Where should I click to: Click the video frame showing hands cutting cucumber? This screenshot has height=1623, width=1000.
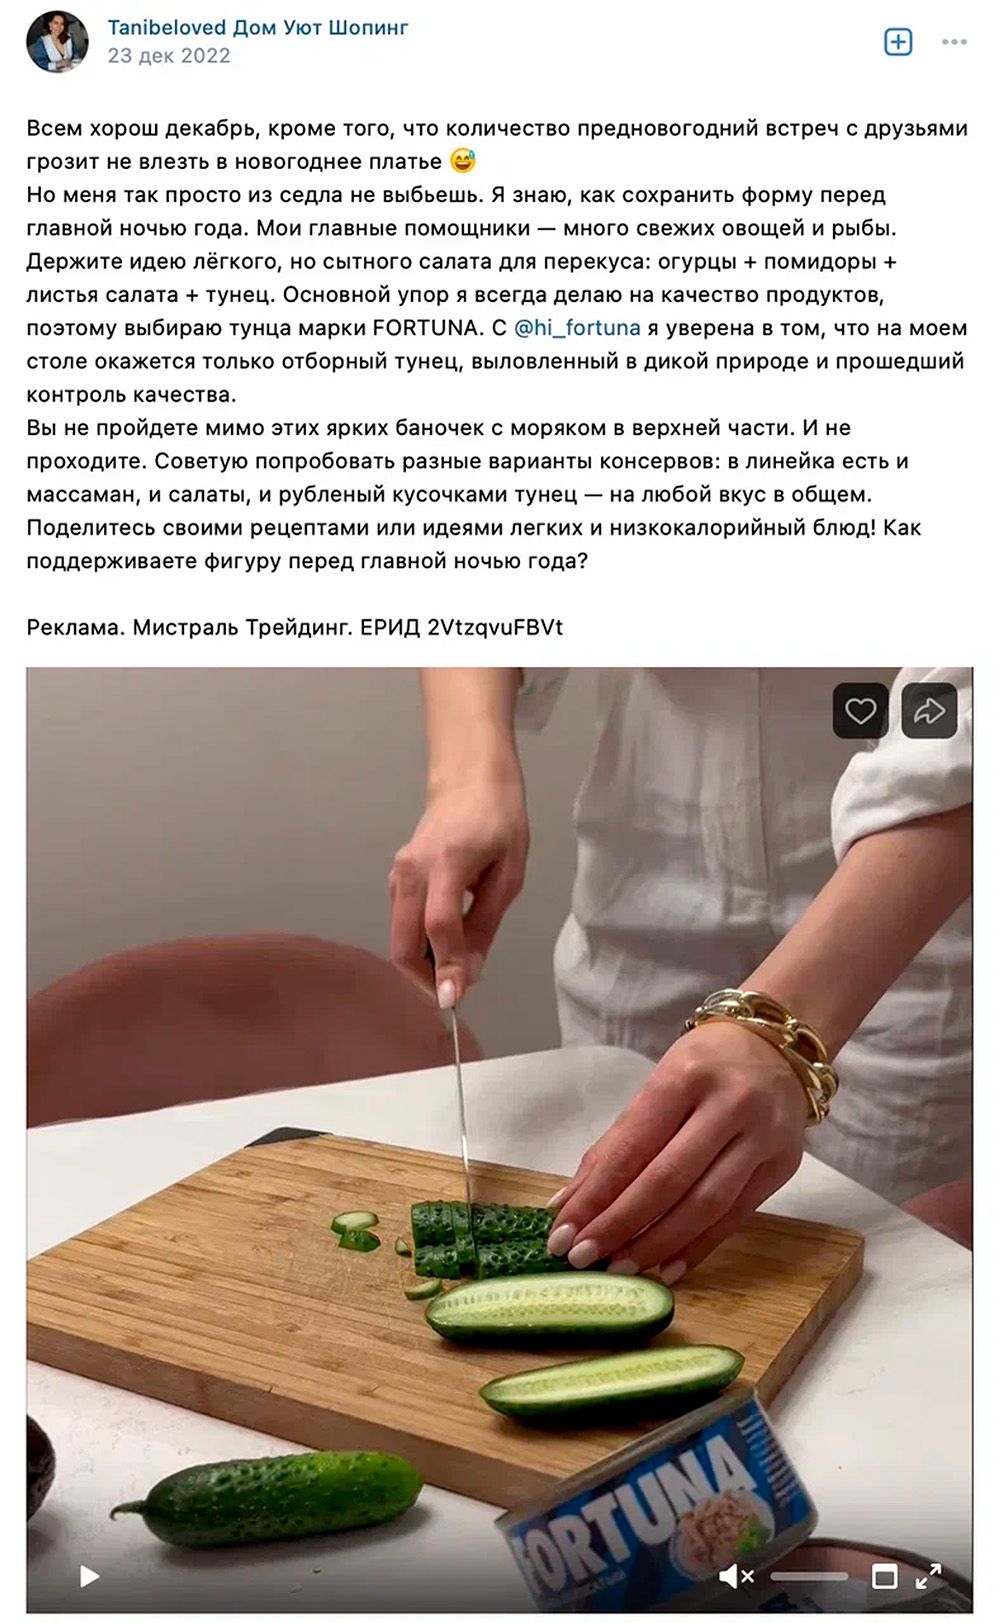pyautogui.click(x=499, y=1140)
